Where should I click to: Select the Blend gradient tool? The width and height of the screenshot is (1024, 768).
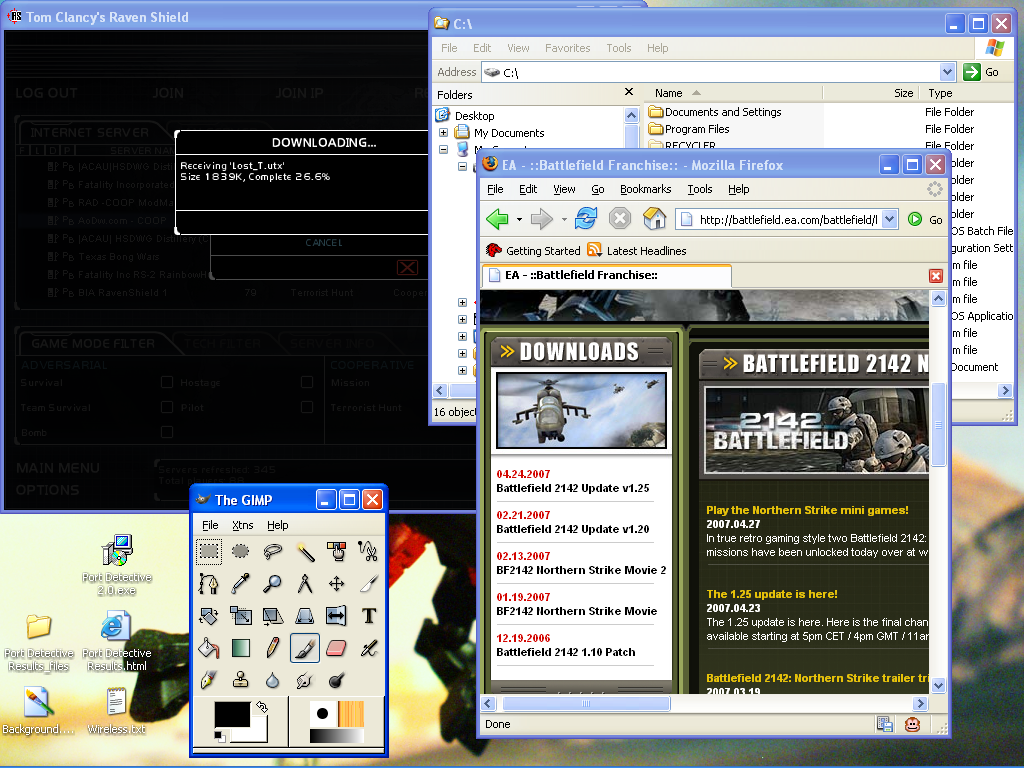(x=240, y=648)
